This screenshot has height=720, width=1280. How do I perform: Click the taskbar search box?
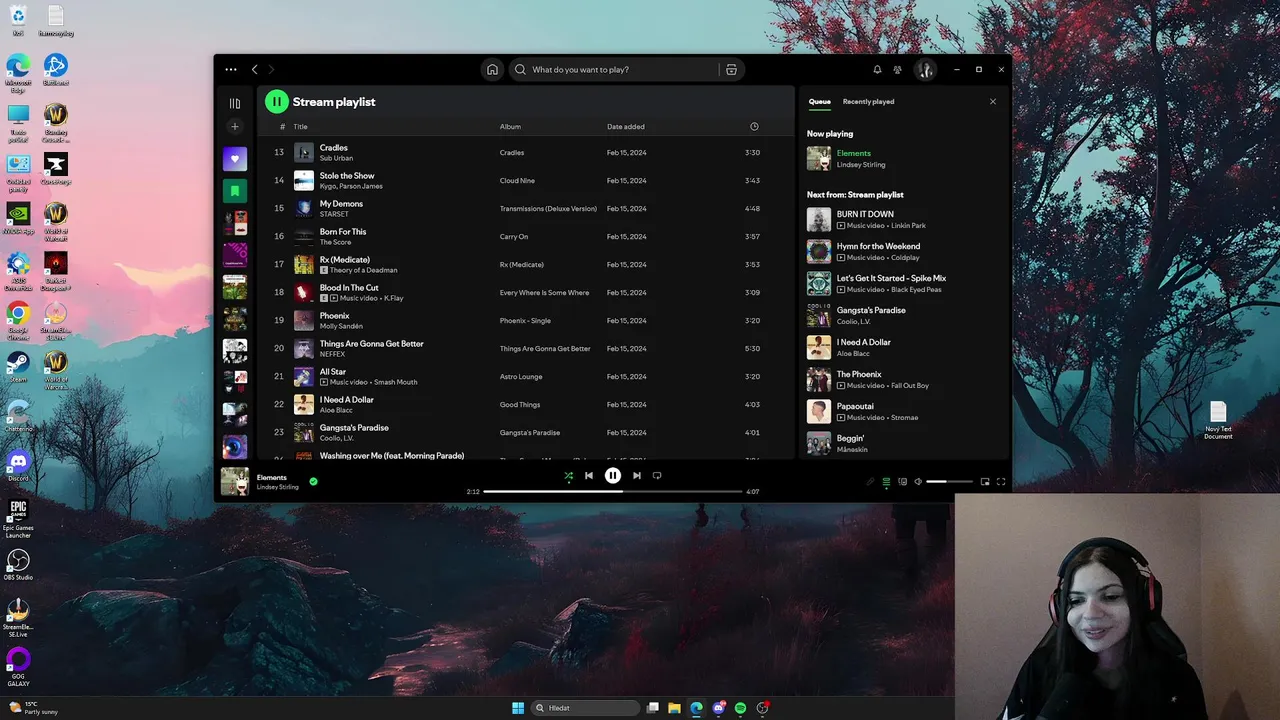(x=585, y=708)
